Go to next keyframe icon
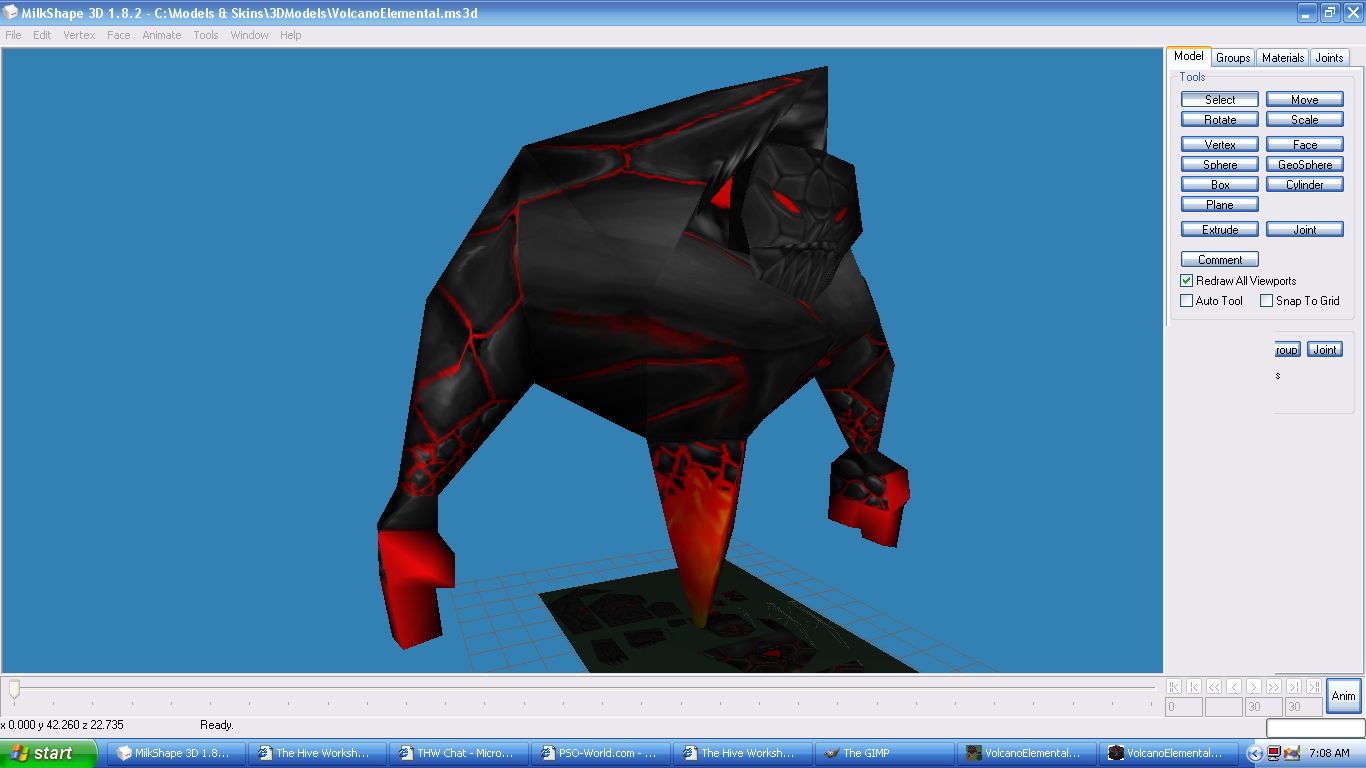This screenshot has height=768, width=1366. [x=1294, y=686]
